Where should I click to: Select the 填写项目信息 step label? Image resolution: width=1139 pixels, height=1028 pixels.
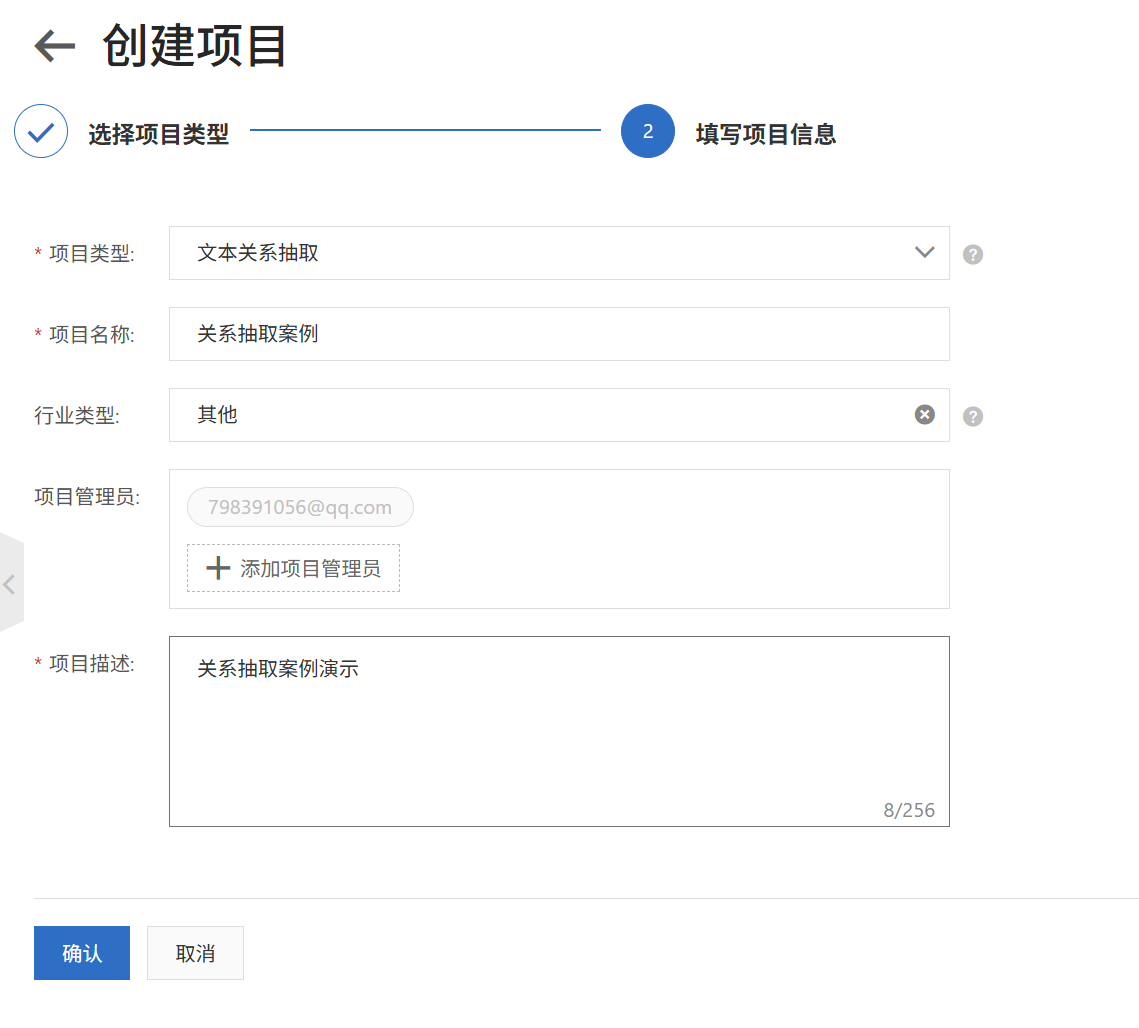pyautogui.click(x=765, y=134)
